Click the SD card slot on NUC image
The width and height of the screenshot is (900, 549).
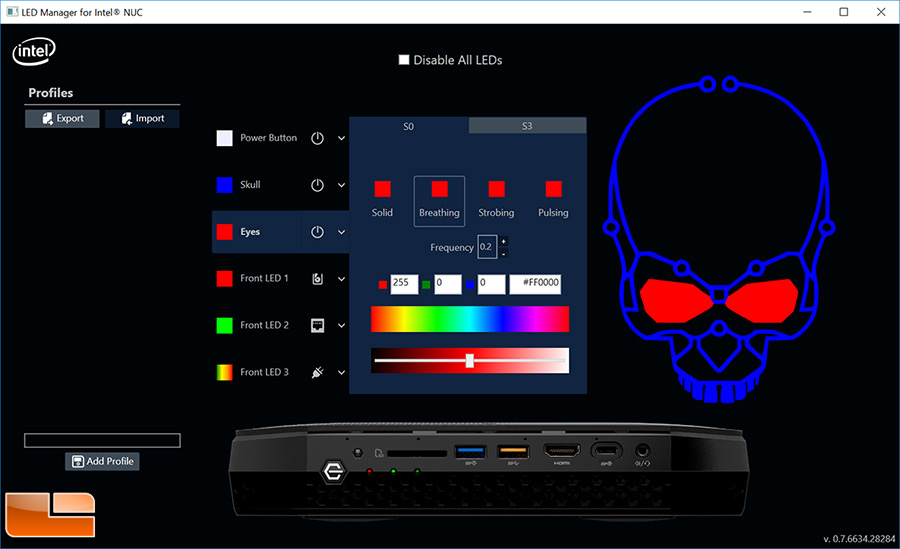click(417, 454)
